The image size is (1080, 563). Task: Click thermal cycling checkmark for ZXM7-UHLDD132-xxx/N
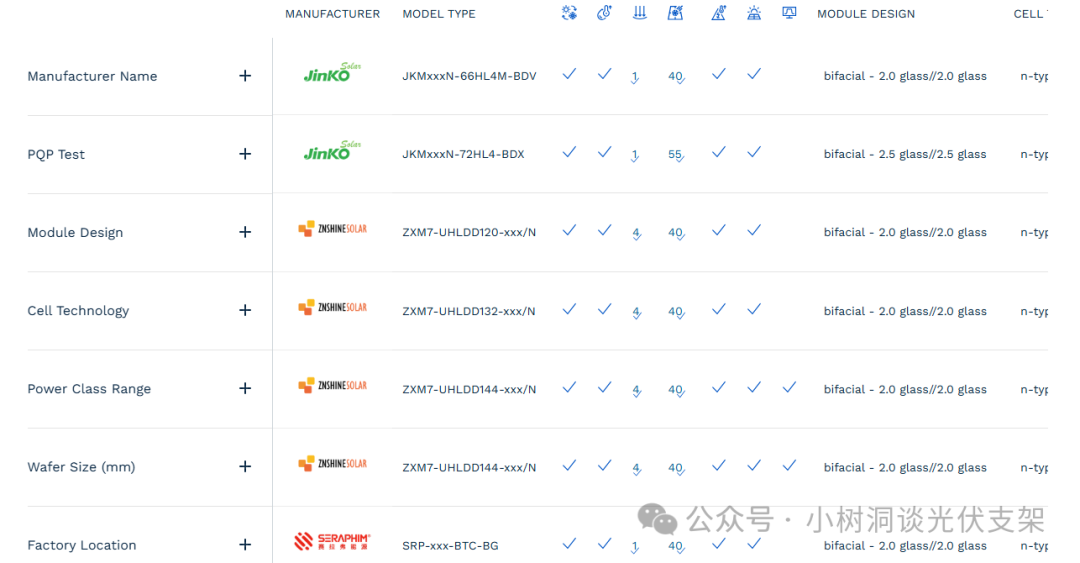(569, 309)
